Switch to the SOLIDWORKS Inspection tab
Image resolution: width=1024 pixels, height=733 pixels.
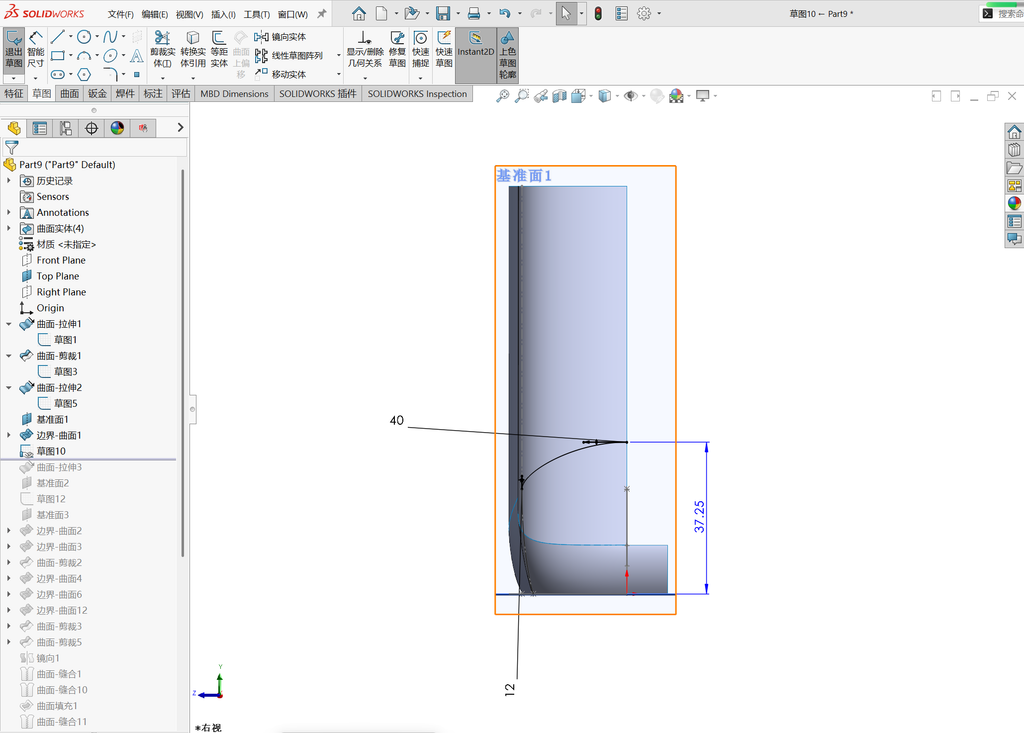point(417,93)
